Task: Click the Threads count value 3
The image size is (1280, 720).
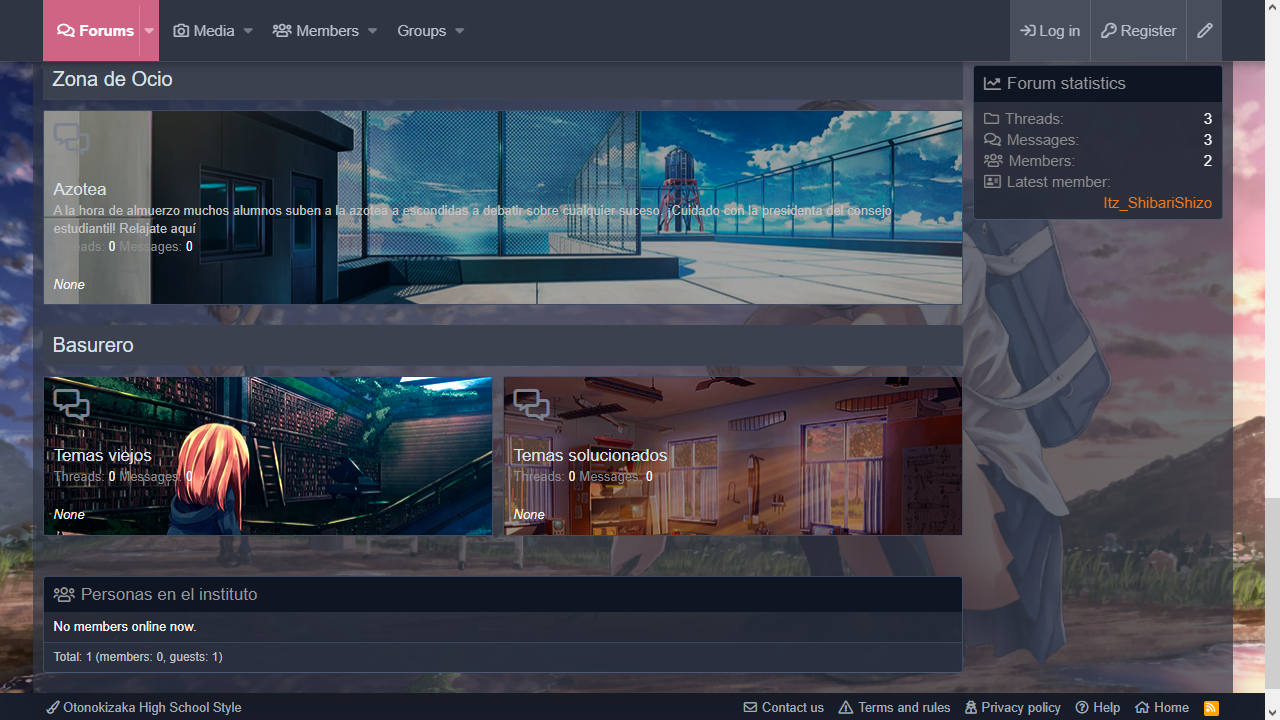Action: (1208, 119)
